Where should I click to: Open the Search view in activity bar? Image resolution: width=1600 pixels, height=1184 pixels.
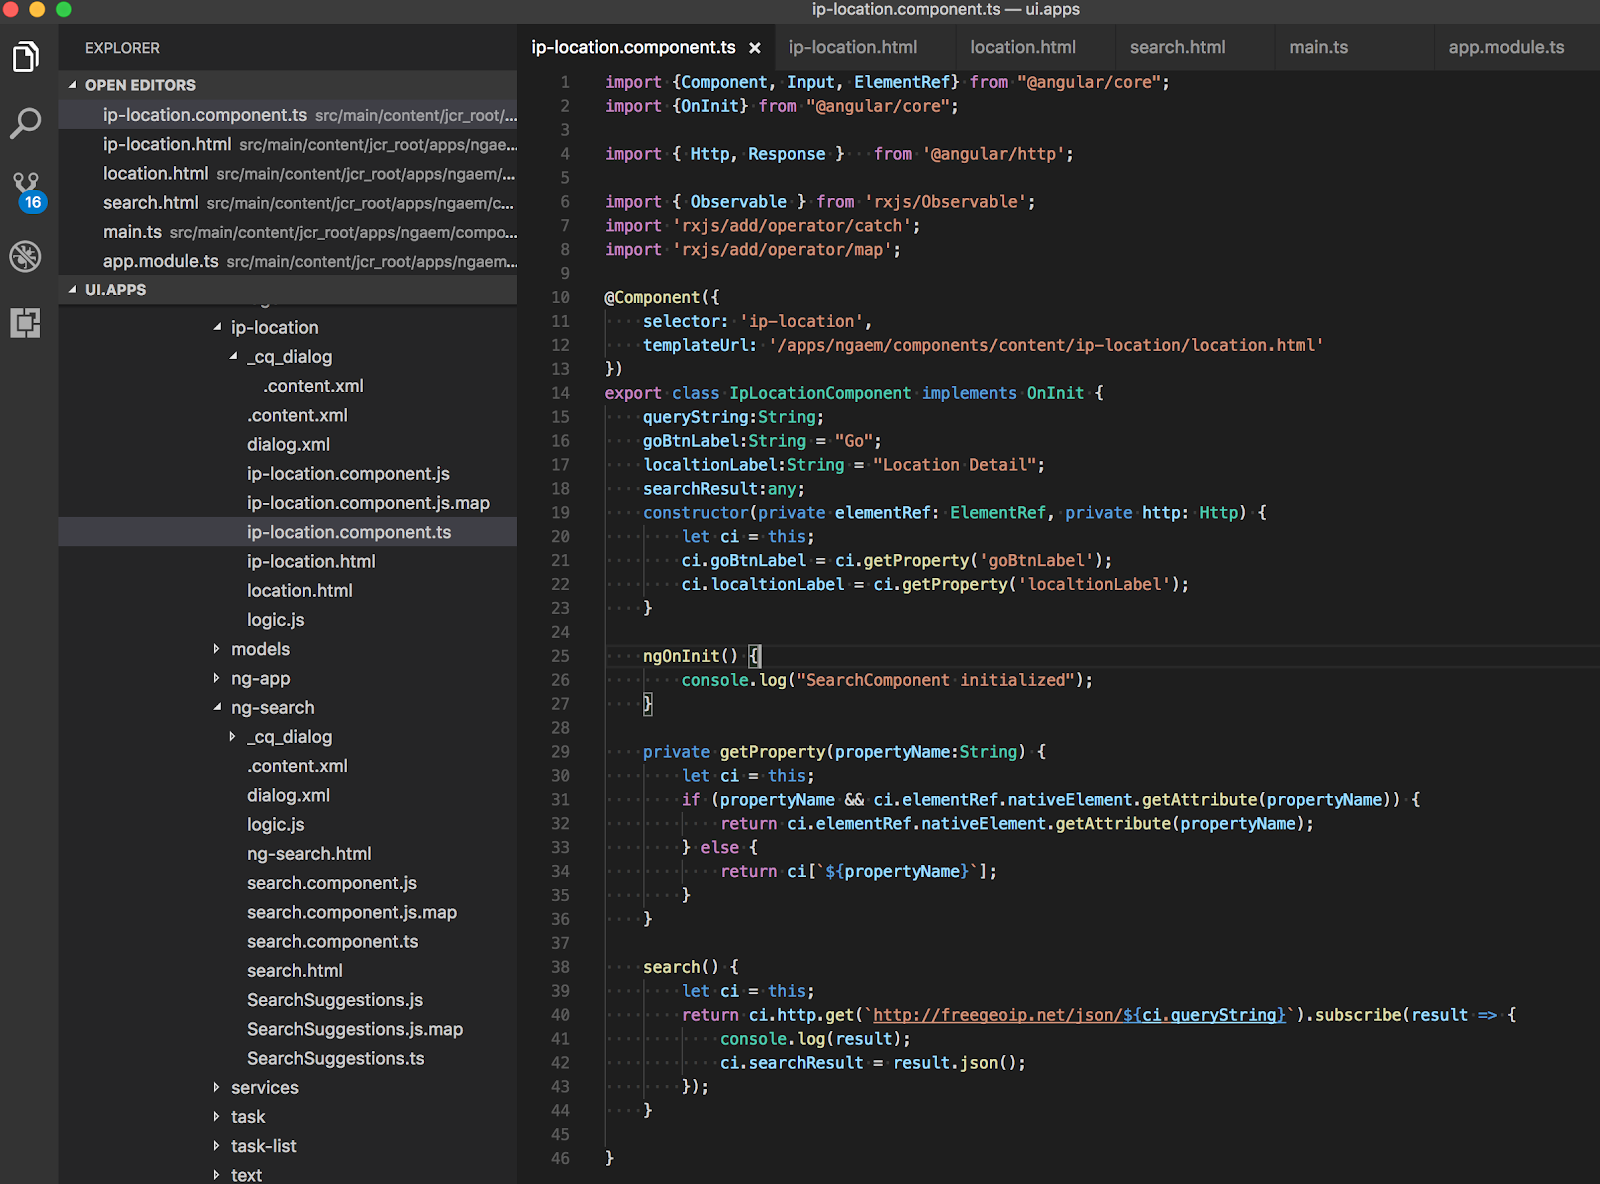(x=26, y=123)
